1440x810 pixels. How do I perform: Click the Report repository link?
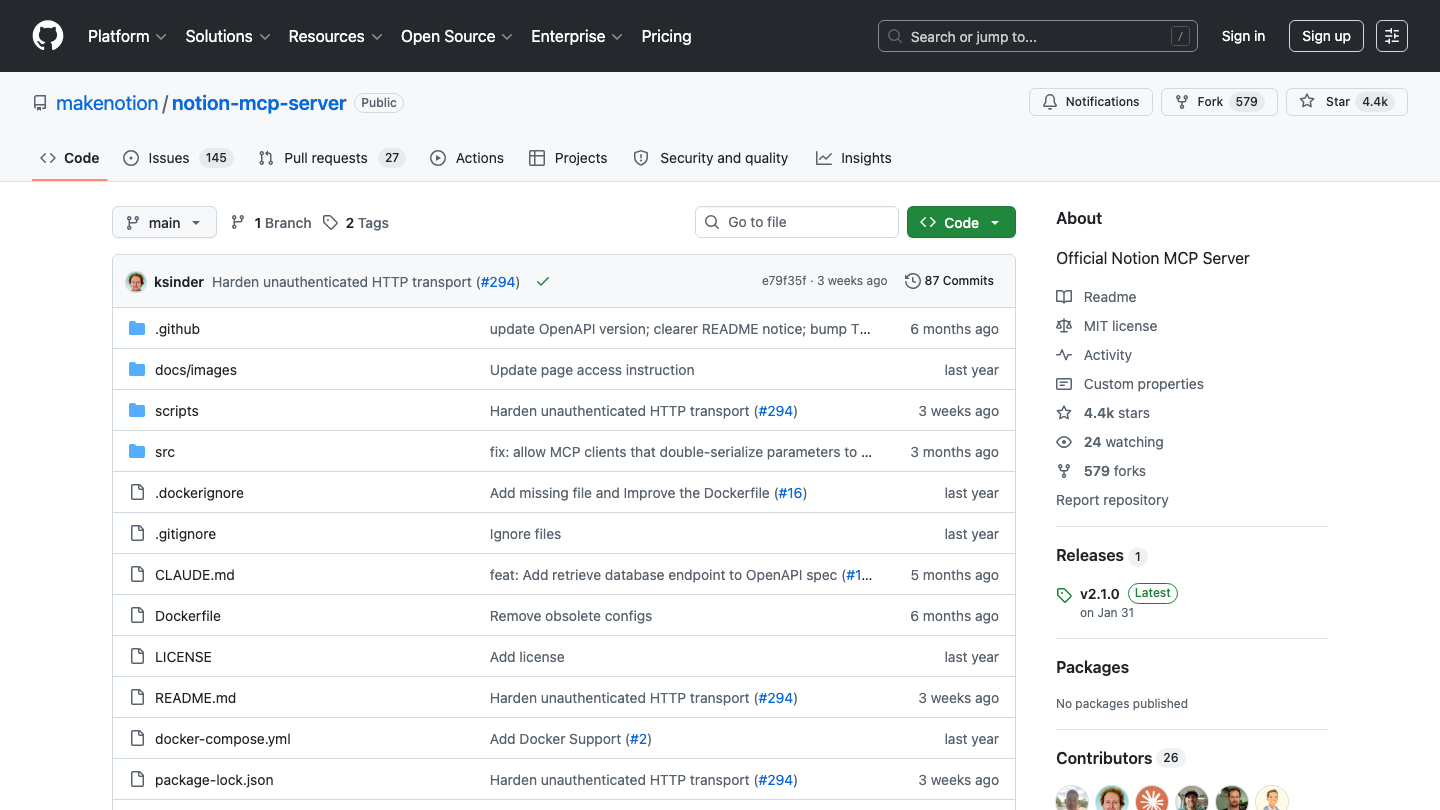click(1112, 500)
